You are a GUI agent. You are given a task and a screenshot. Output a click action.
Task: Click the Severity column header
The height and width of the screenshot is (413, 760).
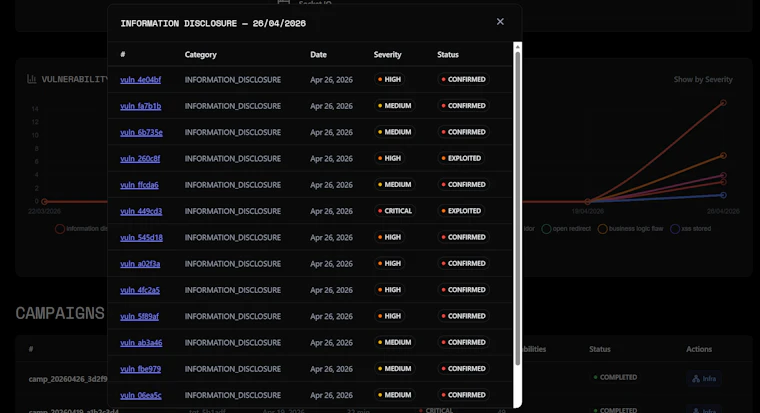[387, 55]
